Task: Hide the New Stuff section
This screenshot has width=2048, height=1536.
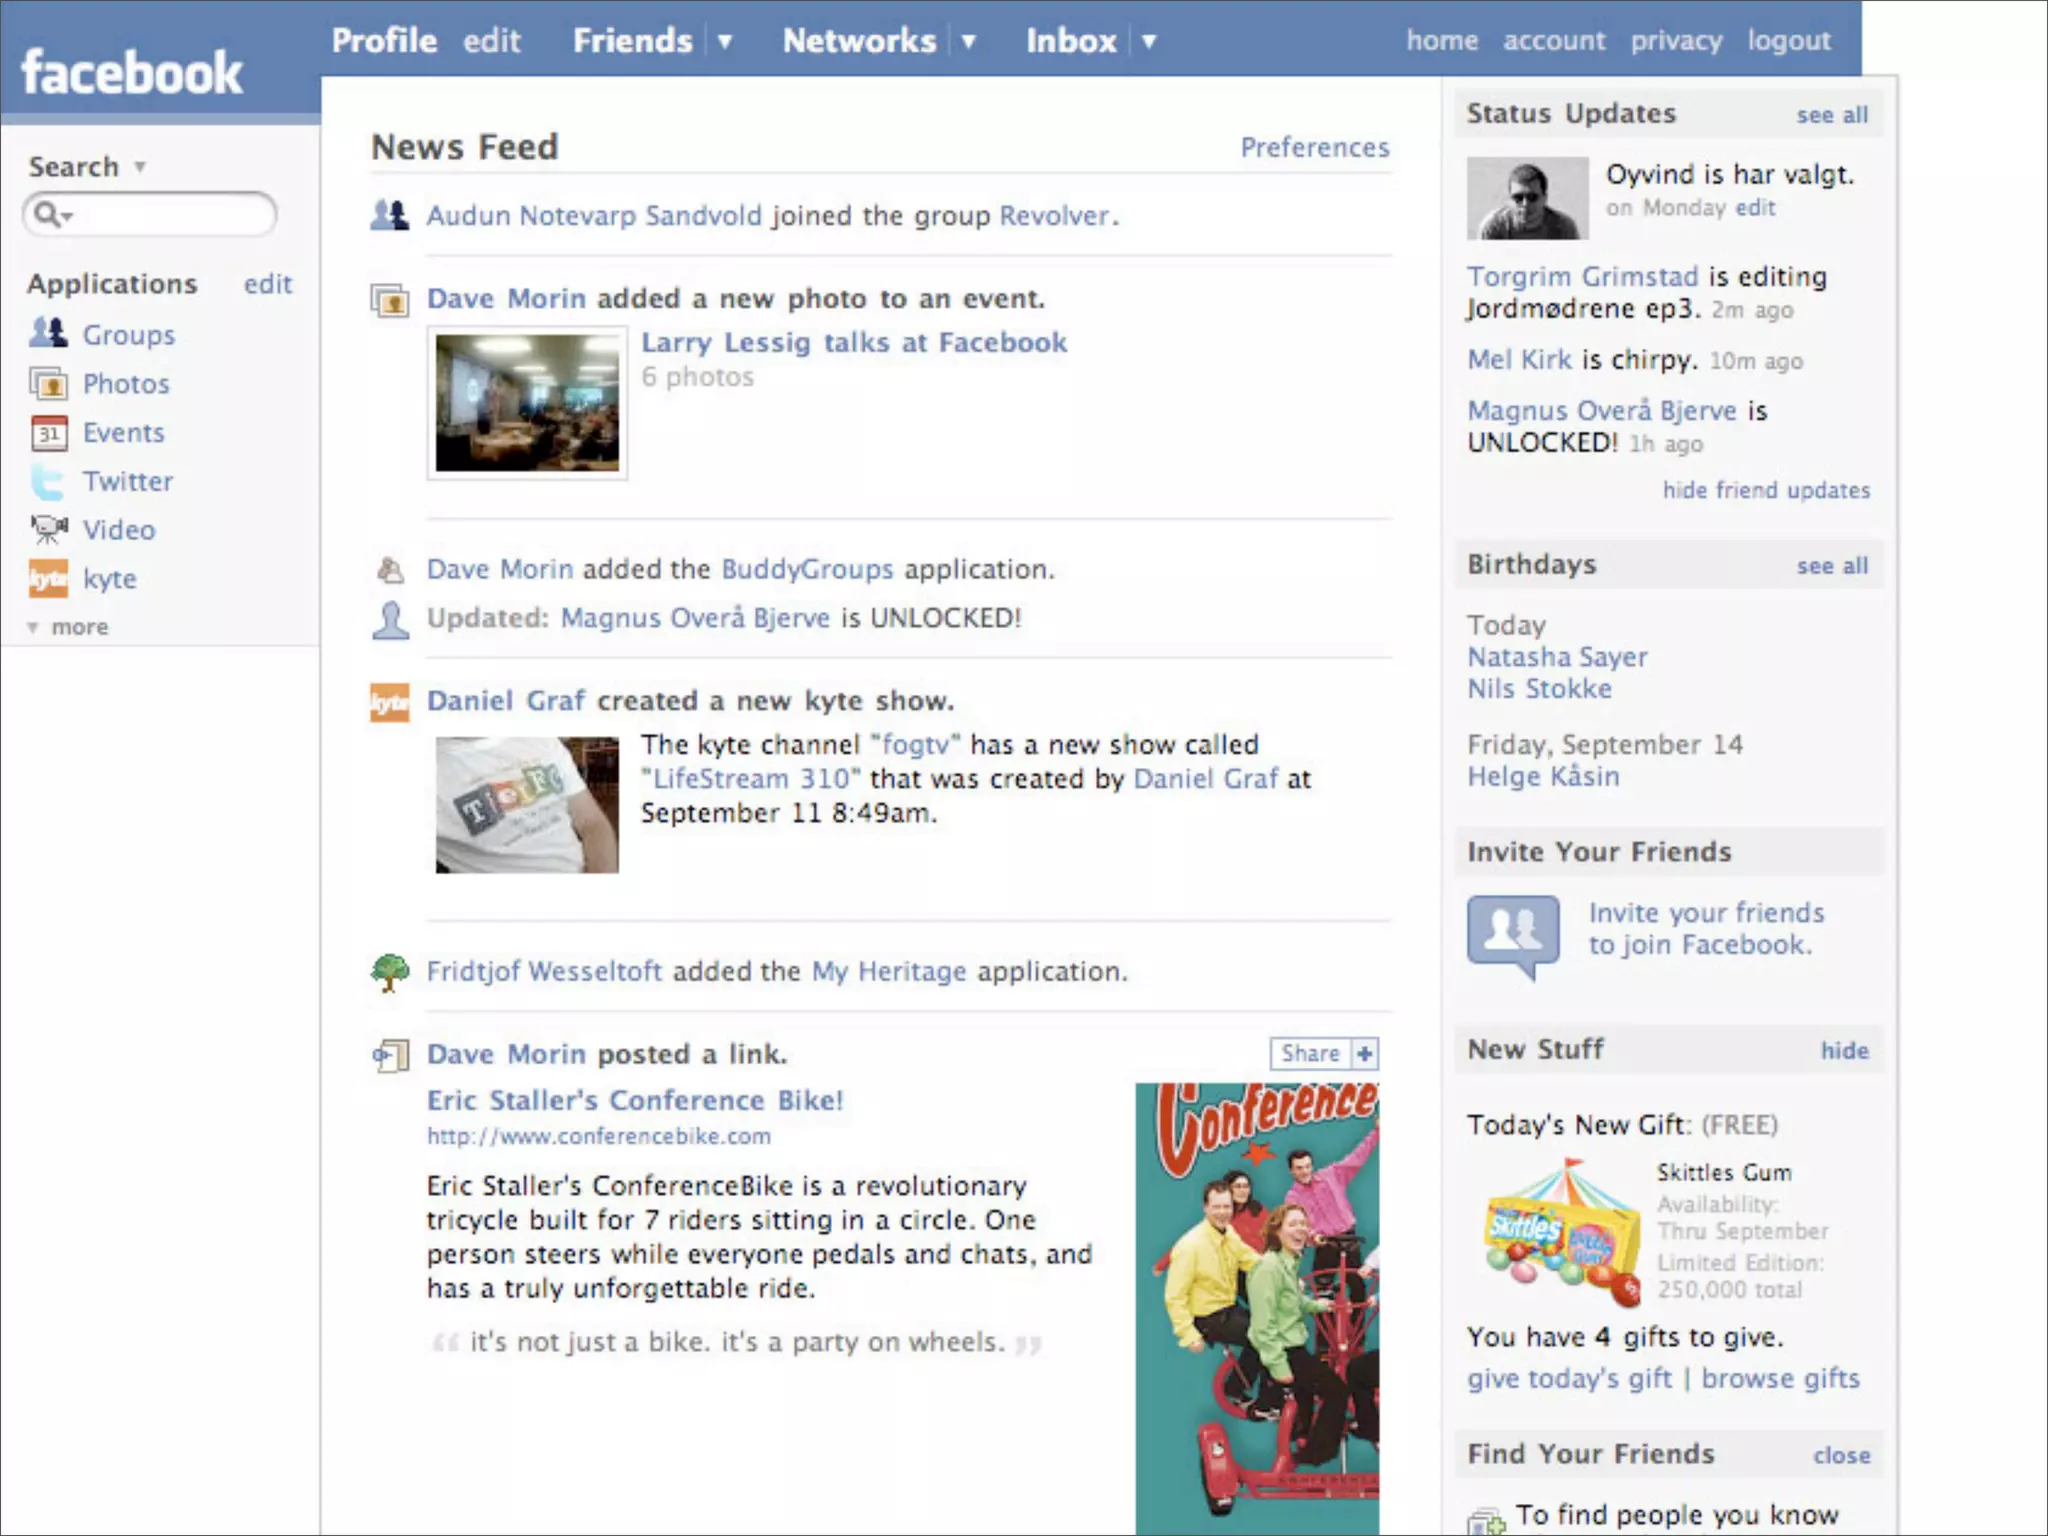Action: (x=1843, y=1050)
